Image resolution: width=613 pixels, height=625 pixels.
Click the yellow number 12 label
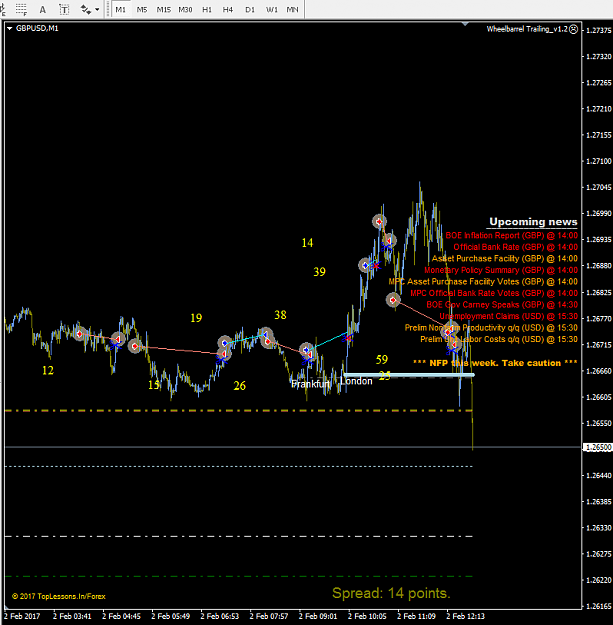pyautogui.click(x=48, y=370)
